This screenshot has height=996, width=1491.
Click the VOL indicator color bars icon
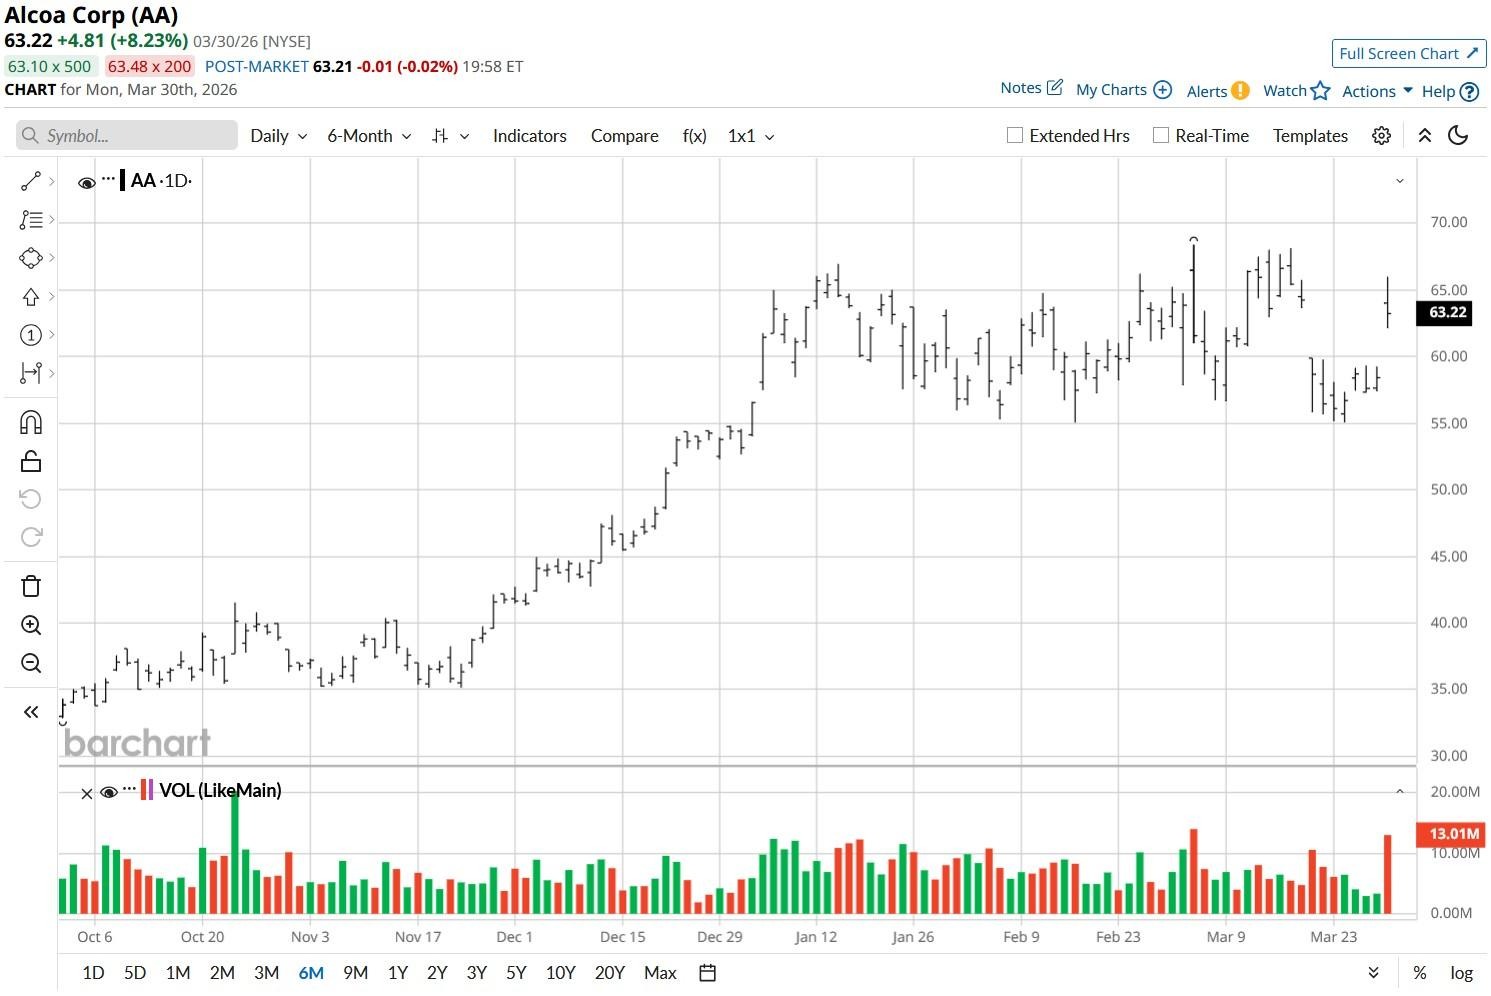point(147,790)
